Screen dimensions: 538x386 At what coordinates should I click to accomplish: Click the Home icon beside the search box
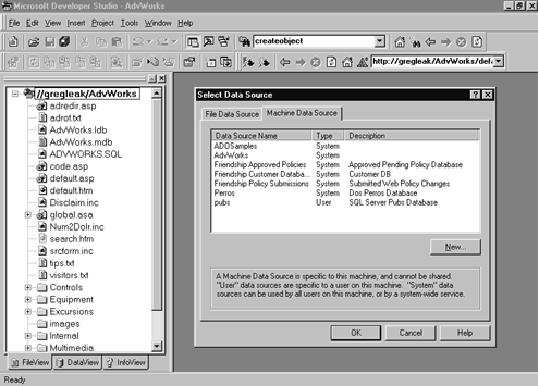pyautogui.click(x=399, y=42)
